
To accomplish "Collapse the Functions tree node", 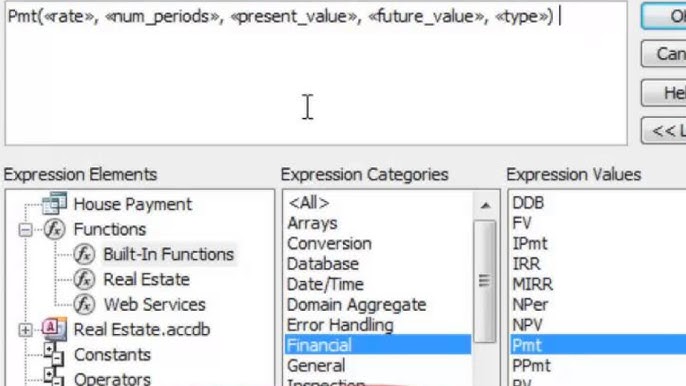I will coord(25,229).
